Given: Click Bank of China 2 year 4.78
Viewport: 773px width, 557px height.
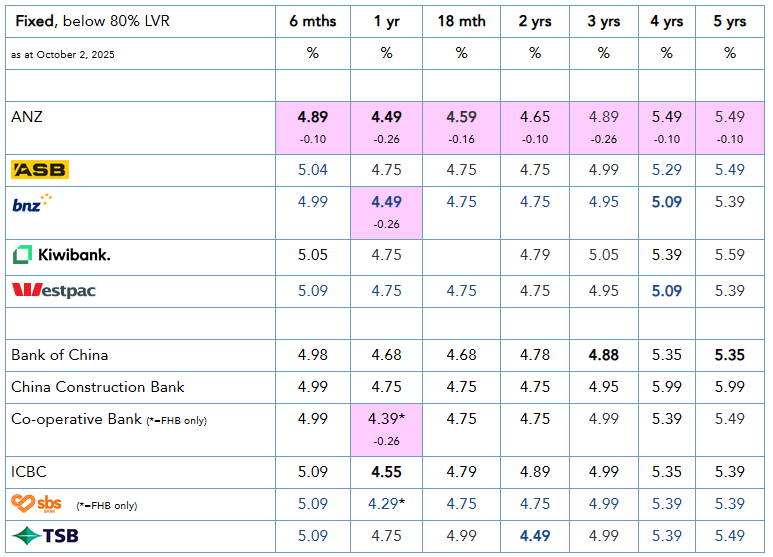Looking at the screenshot, I should (535, 355).
